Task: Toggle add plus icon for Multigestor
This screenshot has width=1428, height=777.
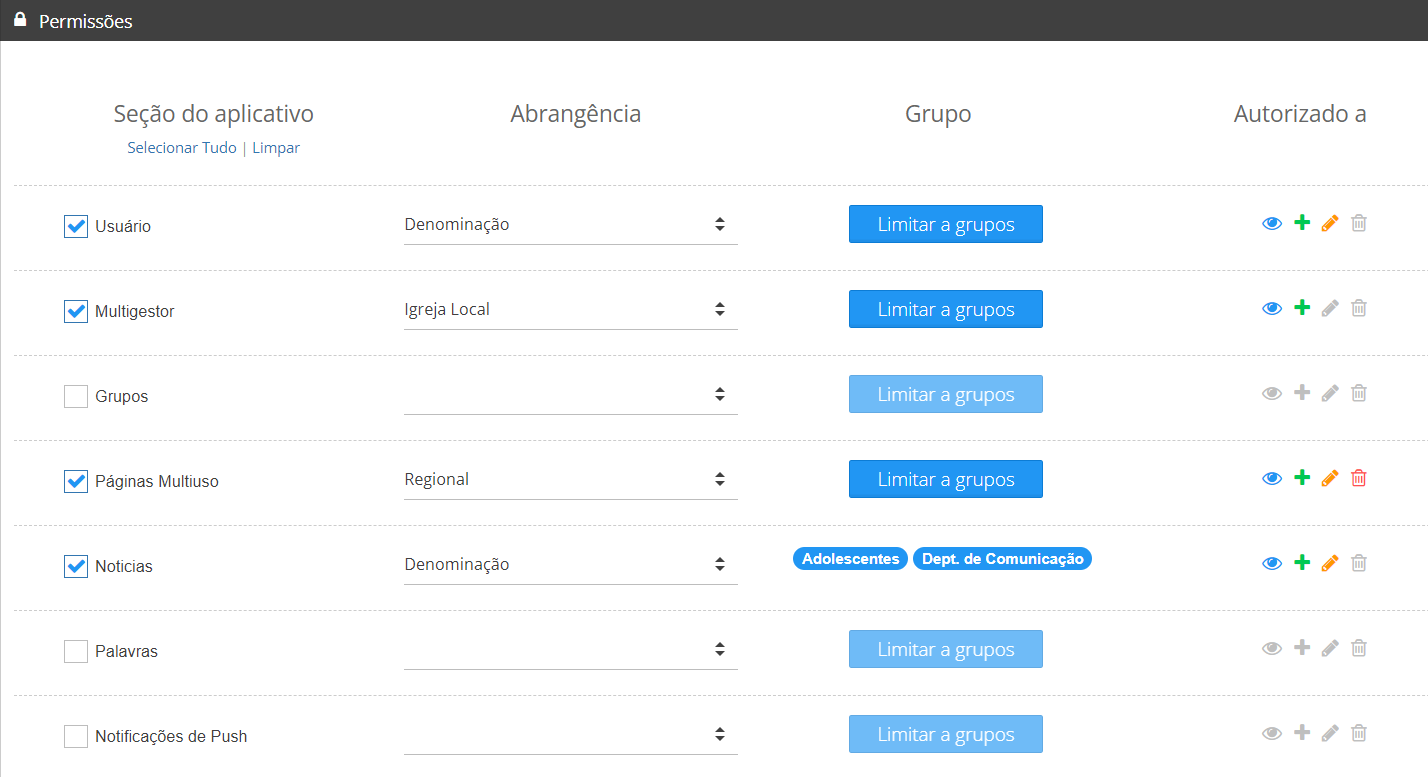Action: pyautogui.click(x=1301, y=308)
